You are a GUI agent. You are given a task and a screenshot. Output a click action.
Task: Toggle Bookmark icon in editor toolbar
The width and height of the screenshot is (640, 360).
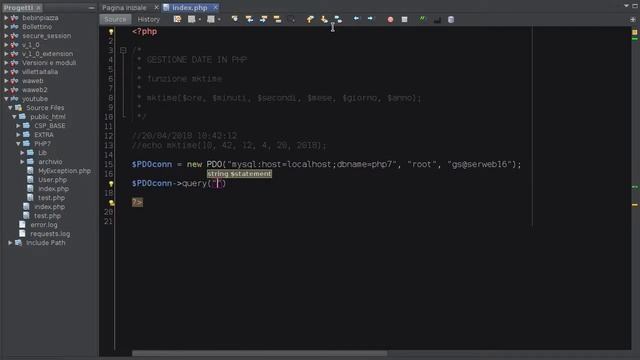point(338,19)
